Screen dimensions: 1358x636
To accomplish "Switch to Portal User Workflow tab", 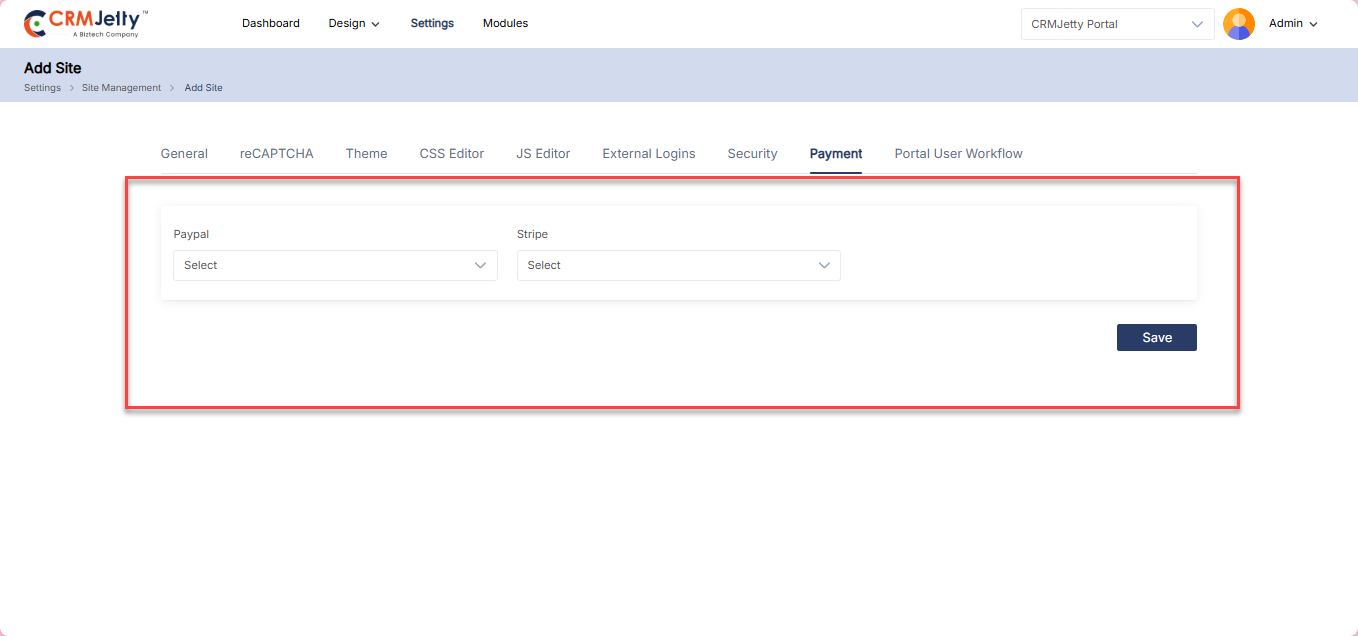I will point(958,153).
